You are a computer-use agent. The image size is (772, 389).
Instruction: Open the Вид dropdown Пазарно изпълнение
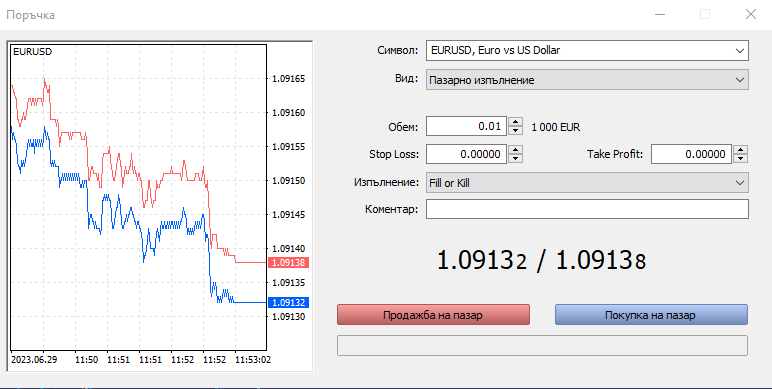click(587, 80)
